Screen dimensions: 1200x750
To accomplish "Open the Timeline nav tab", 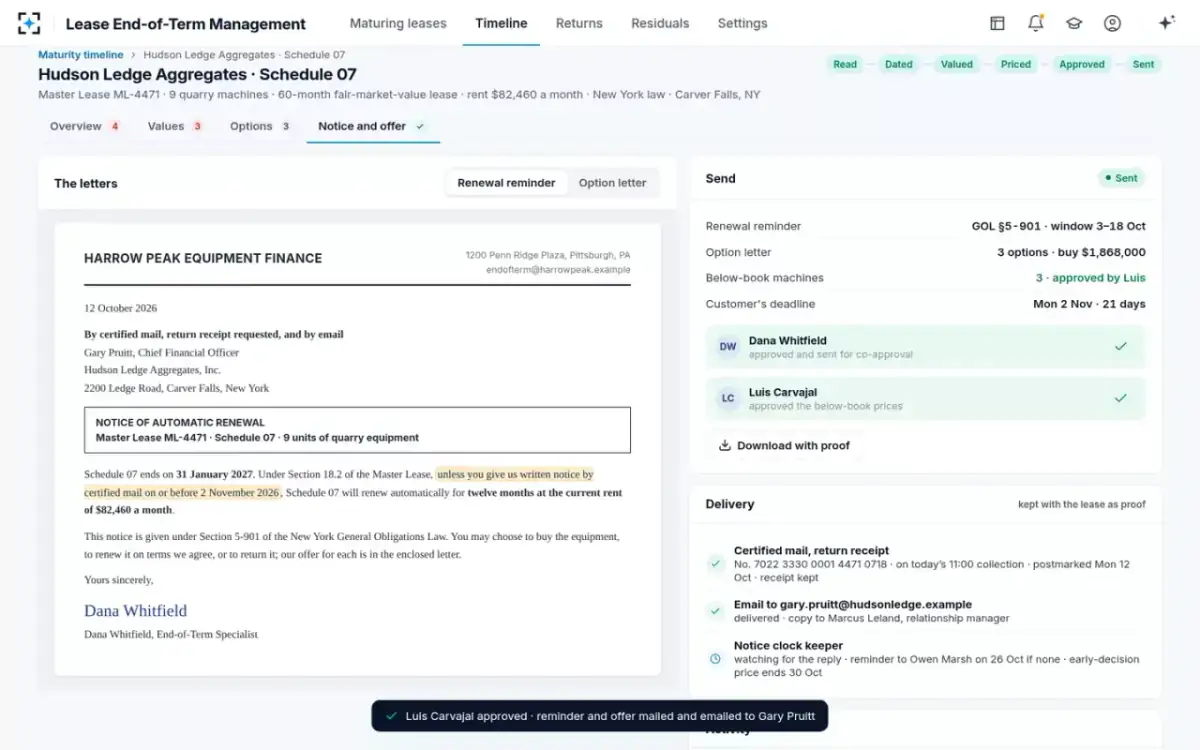I will [501, 23].
